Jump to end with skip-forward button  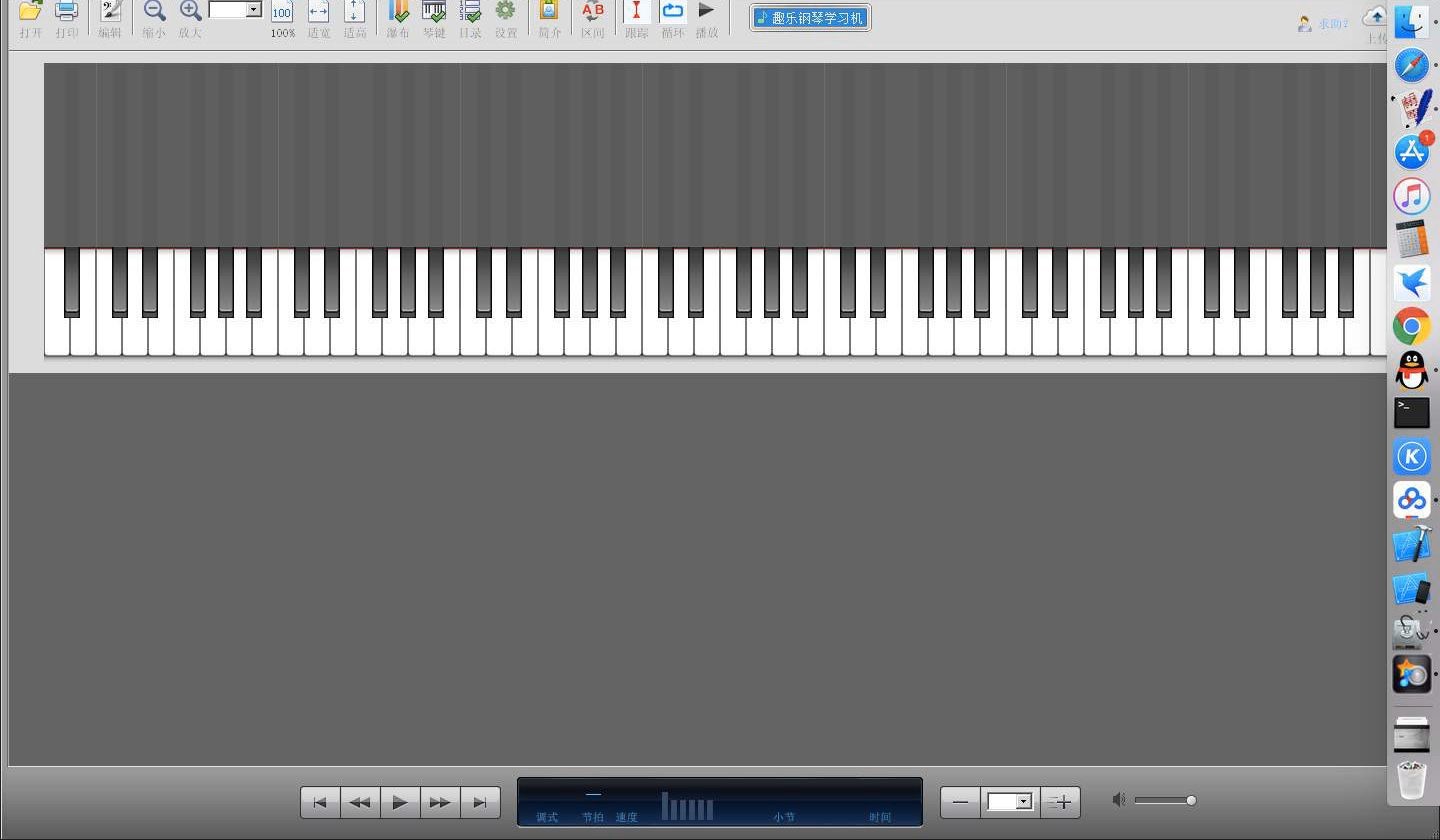click(x=480, y=802)
